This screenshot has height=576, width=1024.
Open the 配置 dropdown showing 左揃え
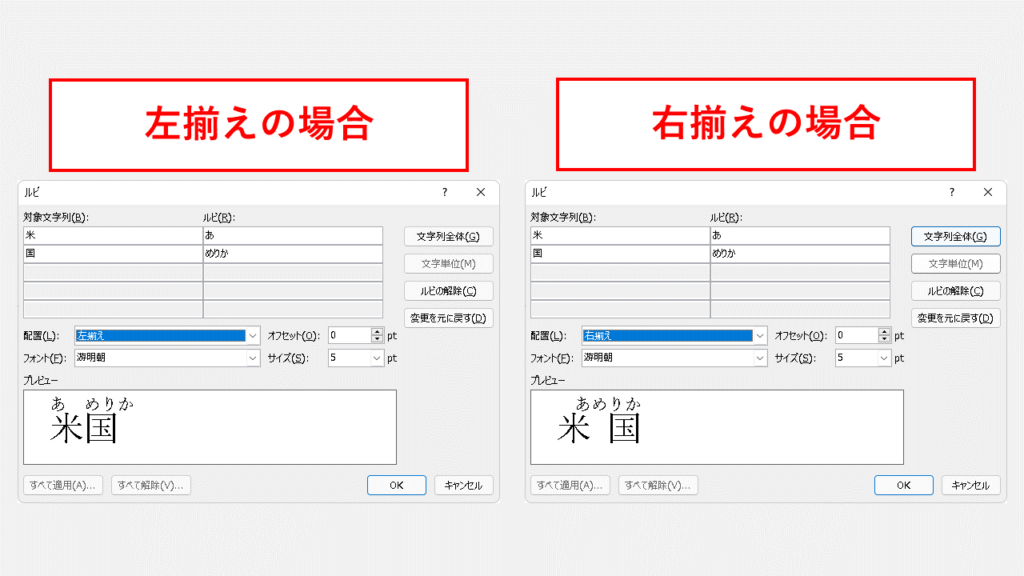coord(253,336)
